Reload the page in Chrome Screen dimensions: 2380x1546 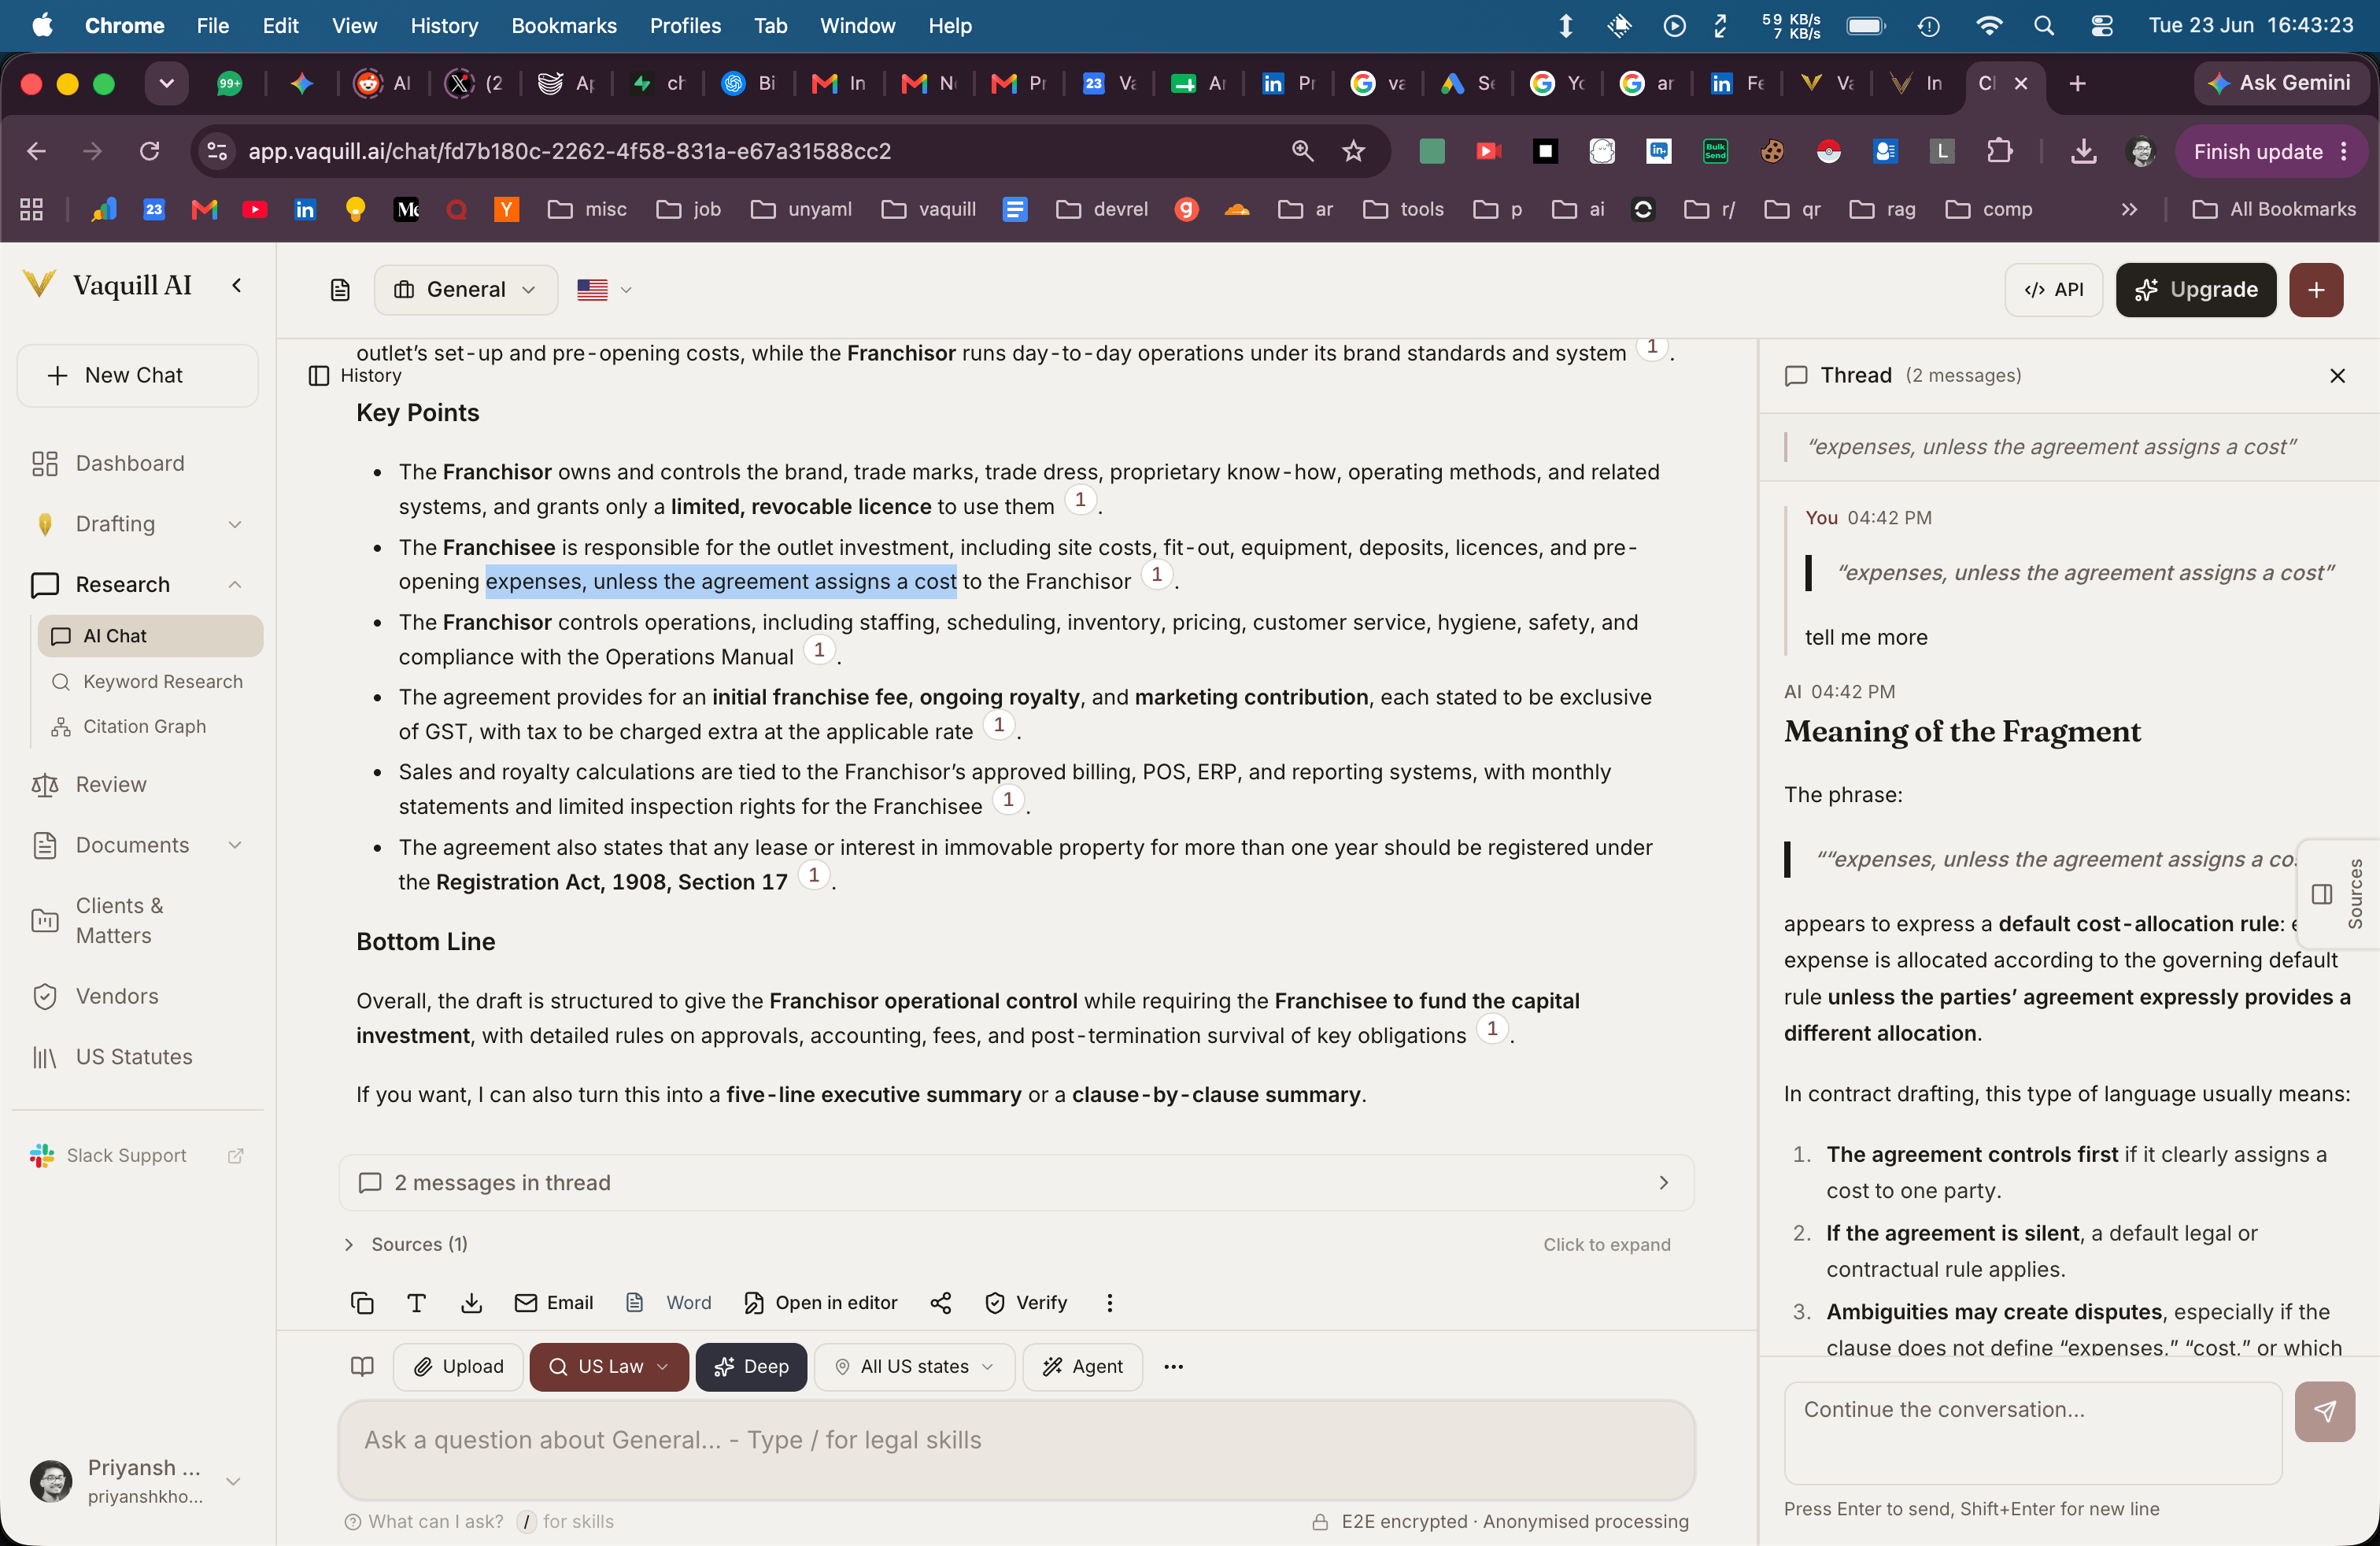(150, 151)
